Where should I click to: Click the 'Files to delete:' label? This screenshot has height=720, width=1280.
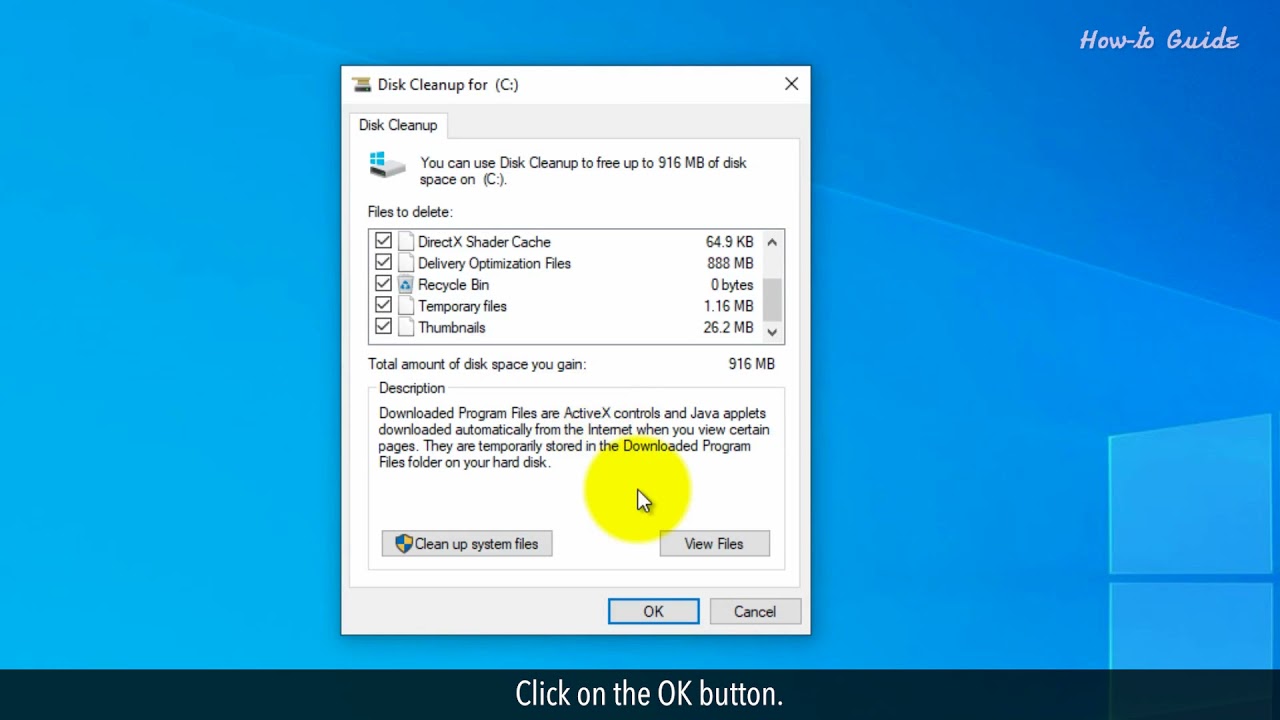tap(410, 212)
